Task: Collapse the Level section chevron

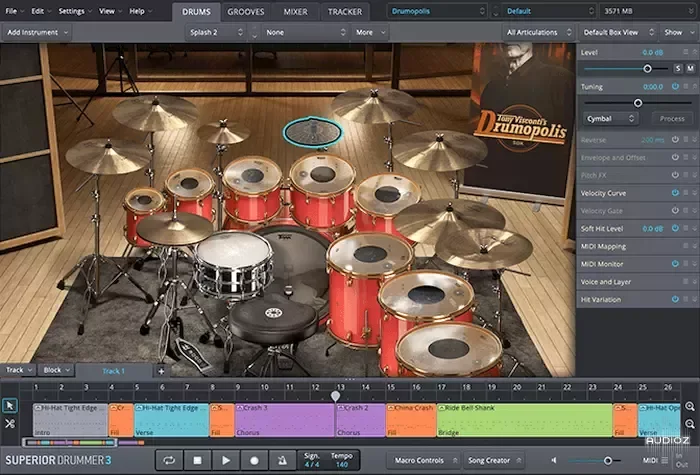Action: [x=695, y=52]
